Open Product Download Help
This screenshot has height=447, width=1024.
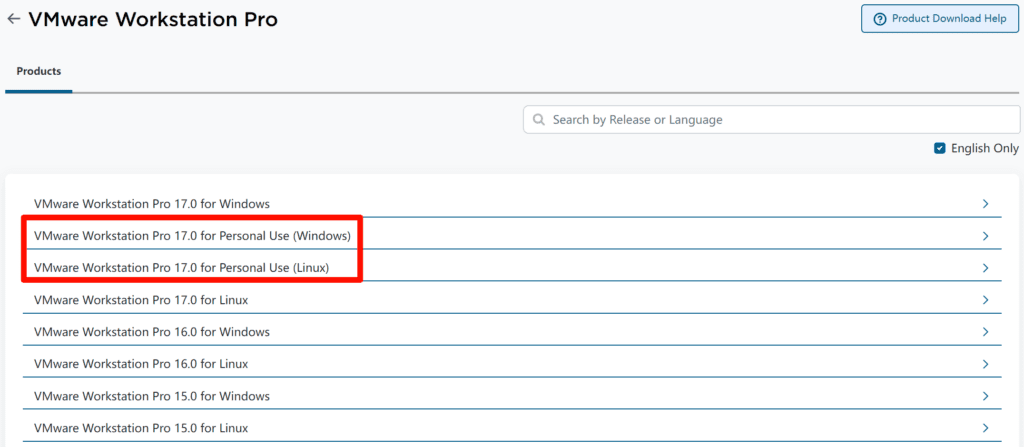click(x=940, y=19)
